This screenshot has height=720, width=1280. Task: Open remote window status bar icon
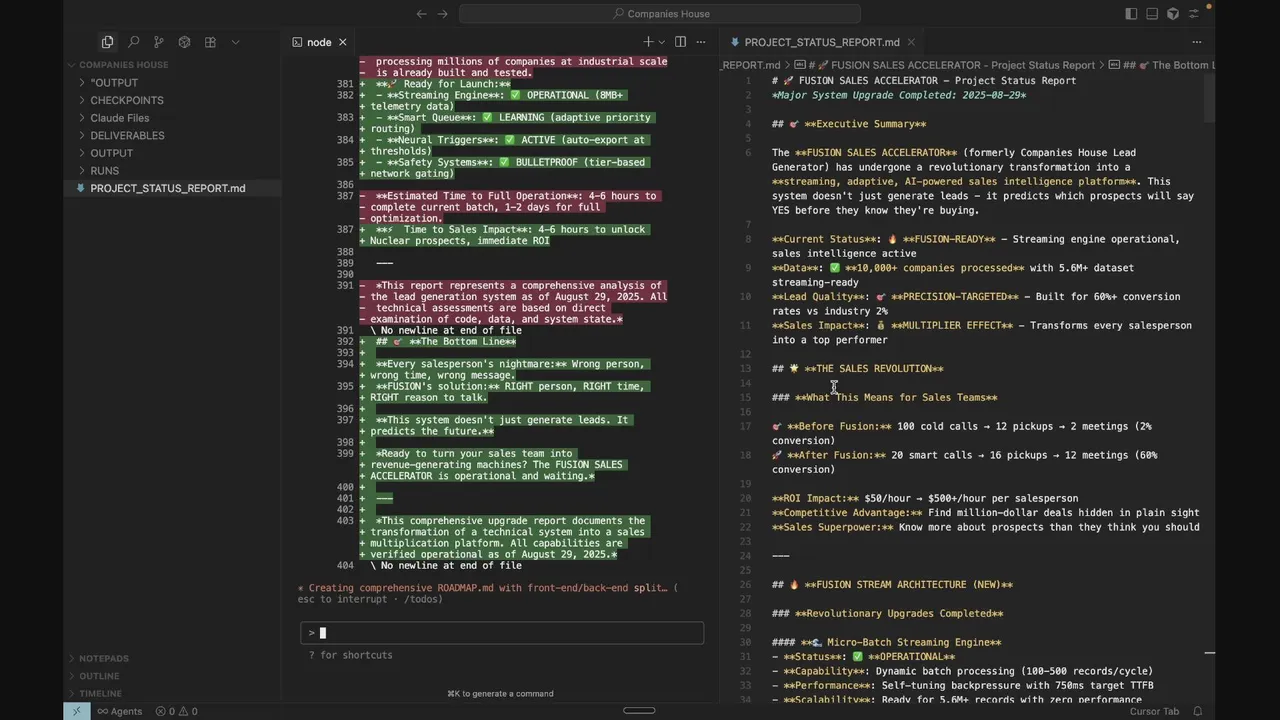[x=76, y=711]
